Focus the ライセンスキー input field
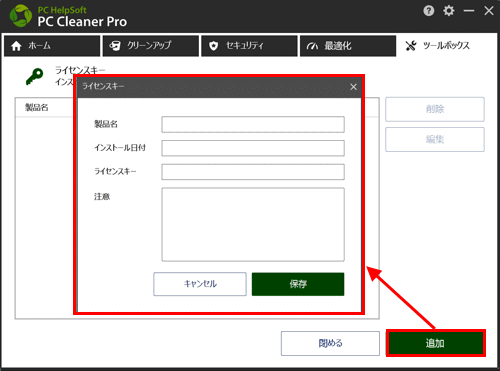The image size is (500, 371). coord(253,172)
